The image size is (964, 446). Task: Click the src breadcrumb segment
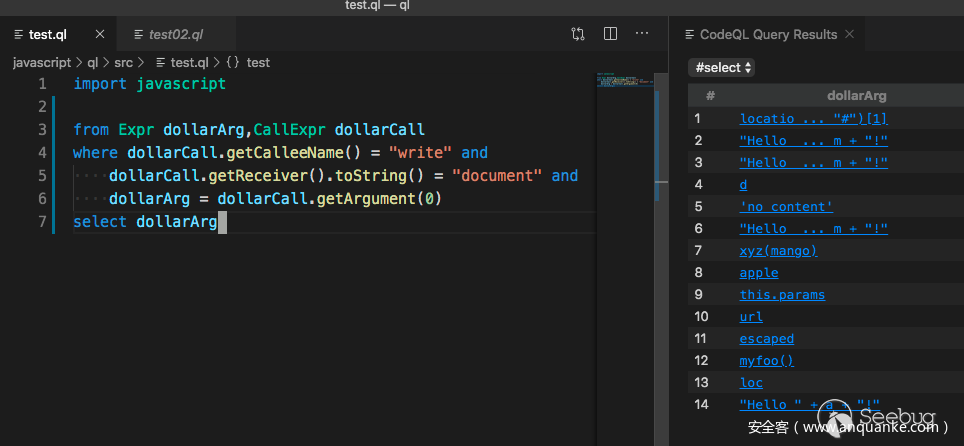[x=123, y=62]
